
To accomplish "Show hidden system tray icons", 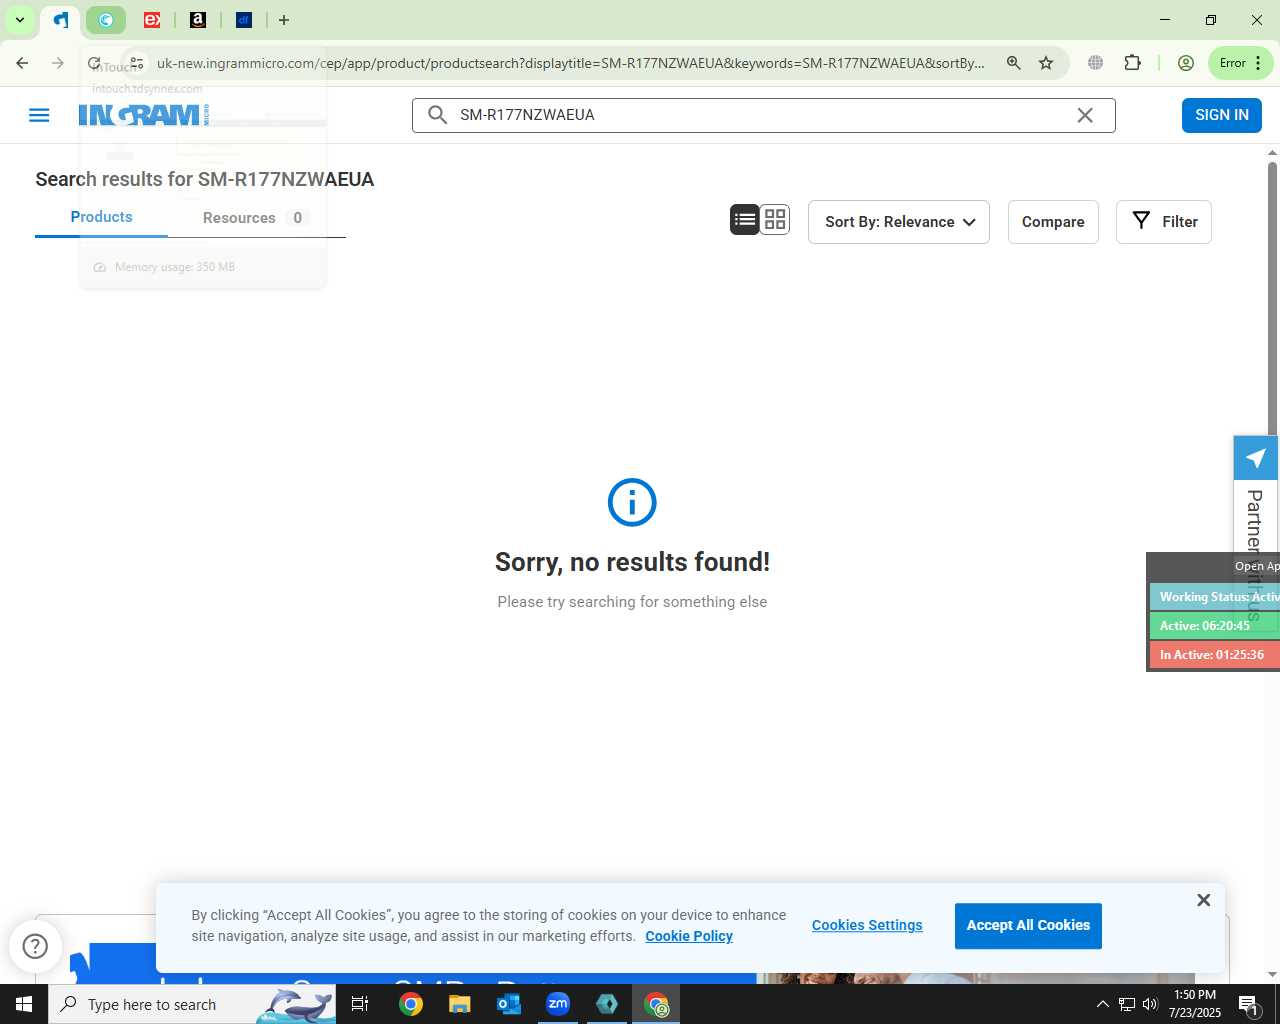I will [x=1102, y=1004].
